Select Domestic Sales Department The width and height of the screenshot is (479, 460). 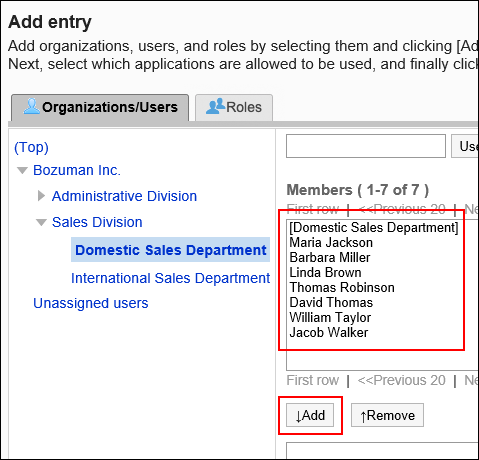point(171,250)
